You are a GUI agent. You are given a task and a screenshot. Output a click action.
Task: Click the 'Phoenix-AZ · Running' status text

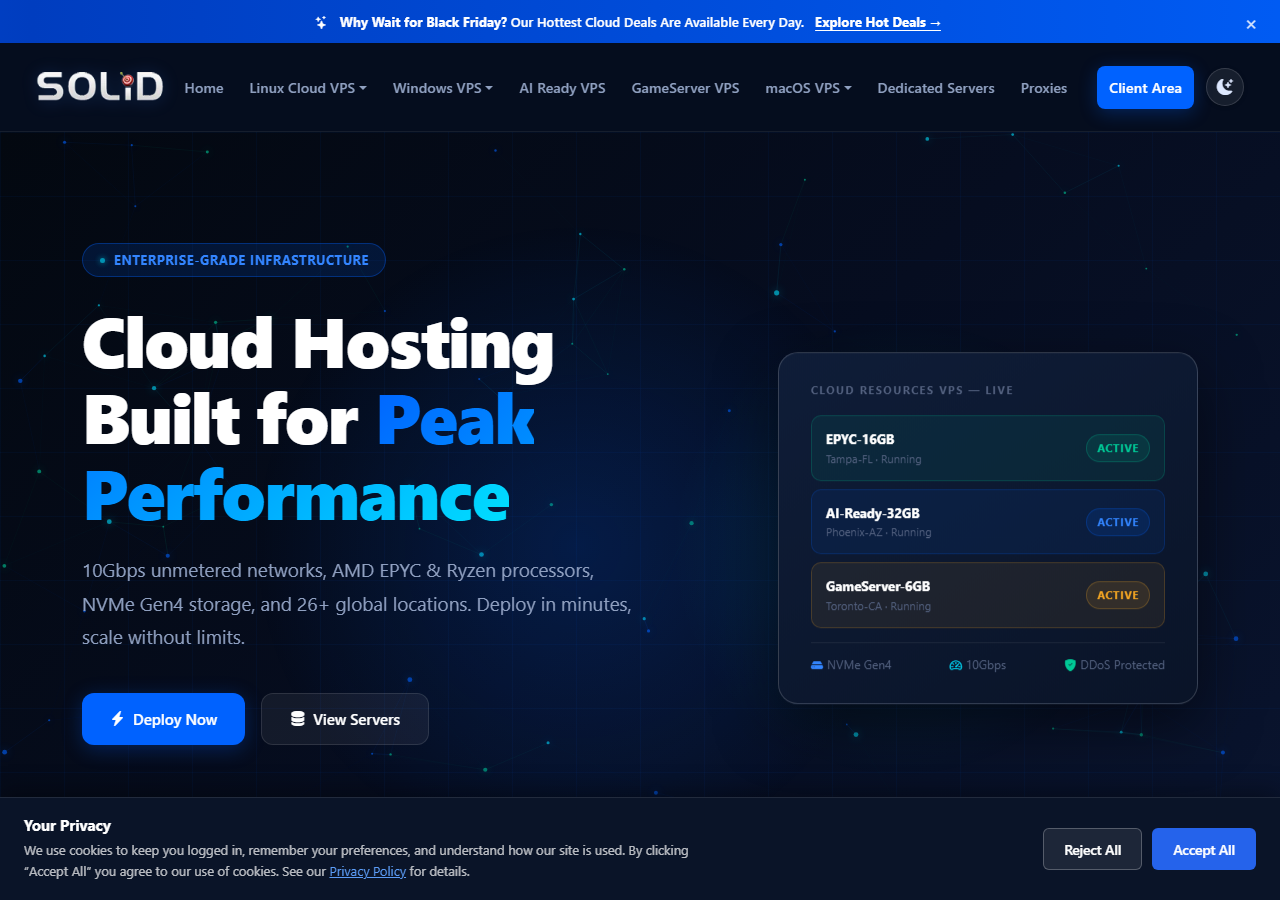click(879, 533)
